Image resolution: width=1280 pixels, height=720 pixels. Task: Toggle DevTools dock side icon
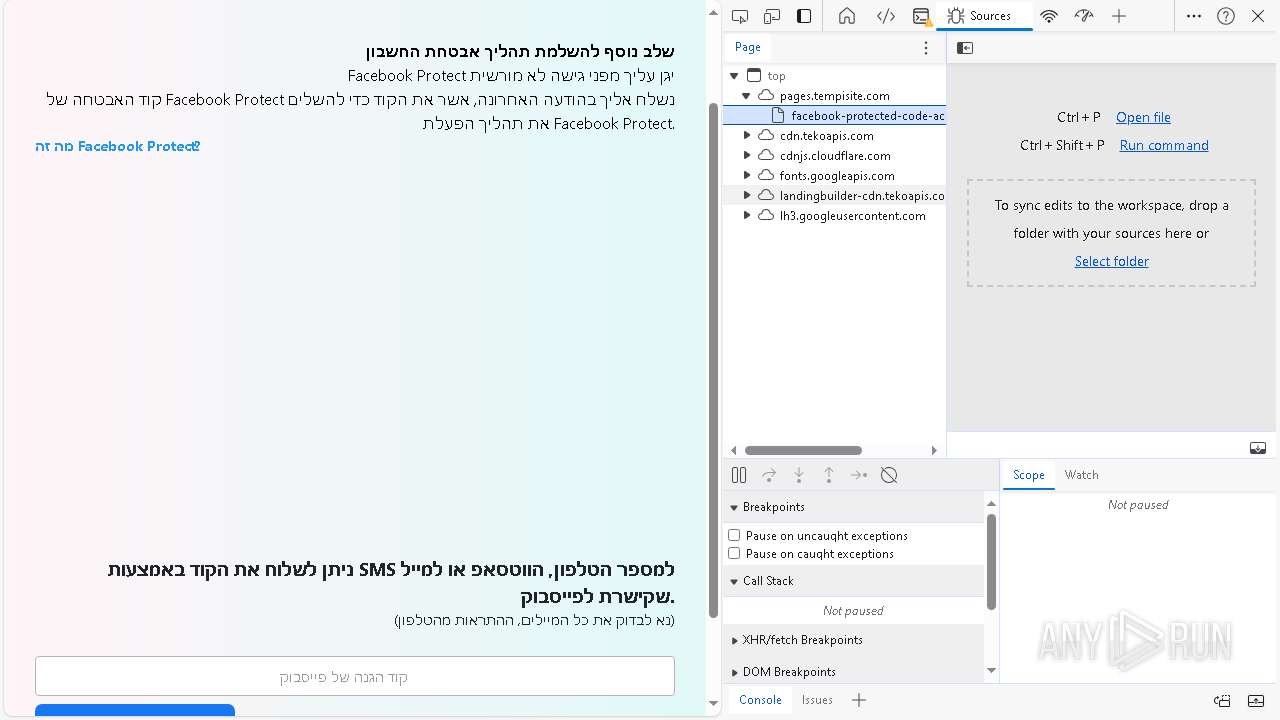coord(804,16)
